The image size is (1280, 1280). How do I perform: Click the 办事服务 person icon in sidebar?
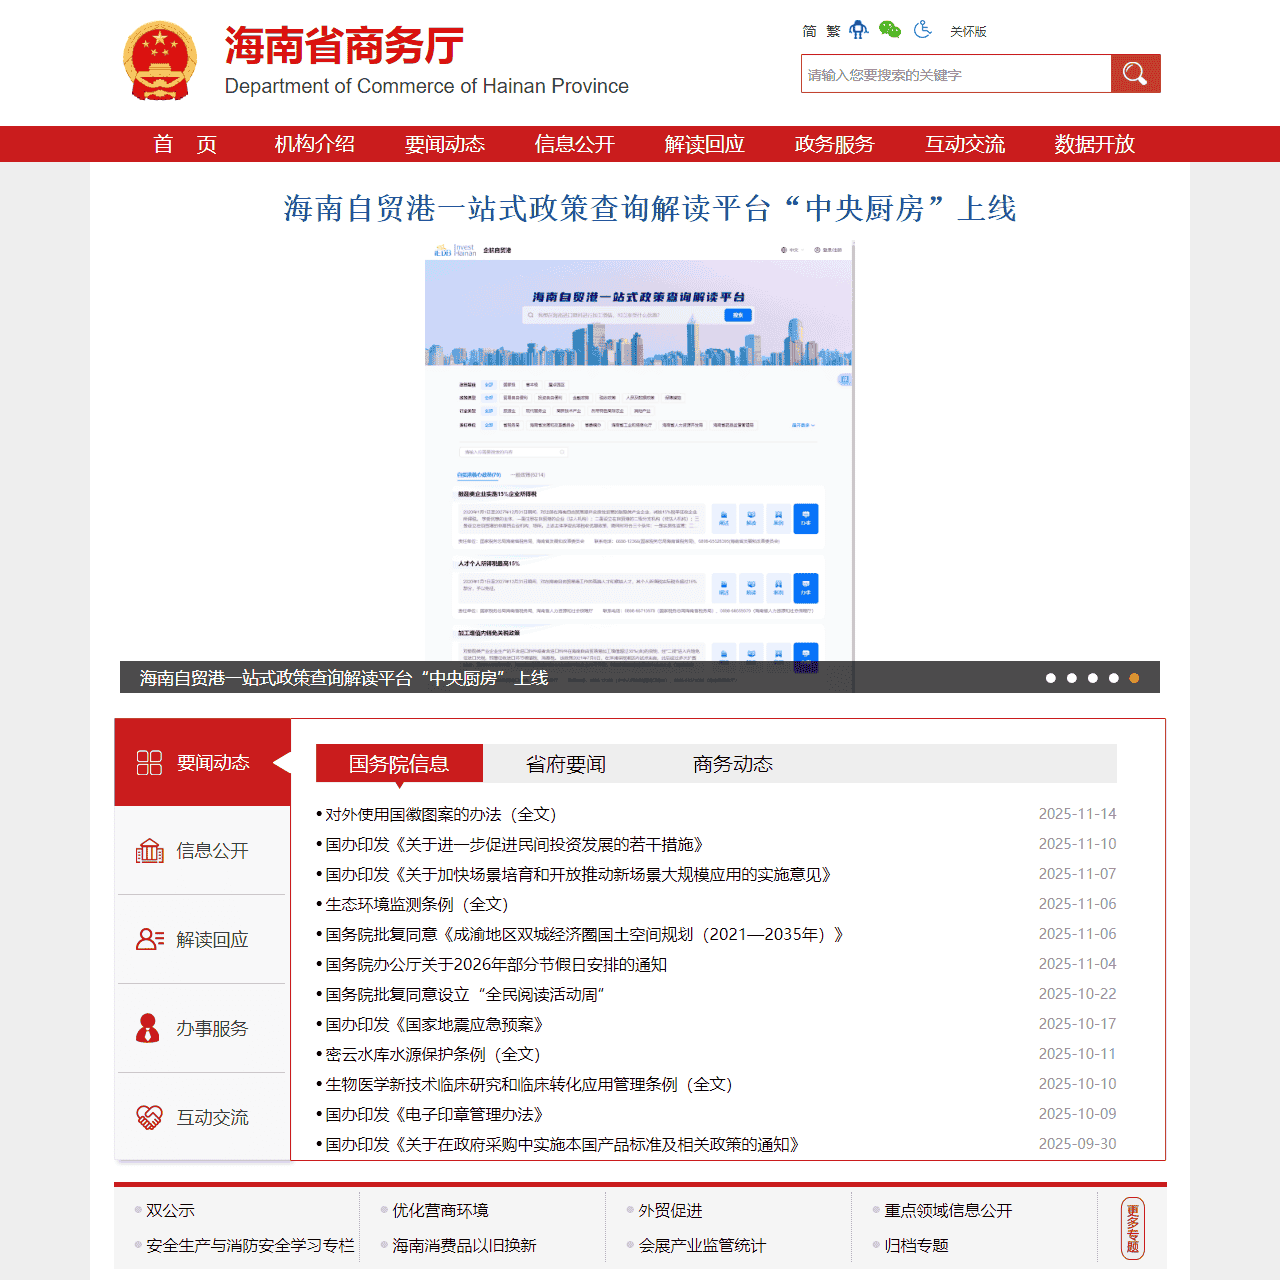149,1028
